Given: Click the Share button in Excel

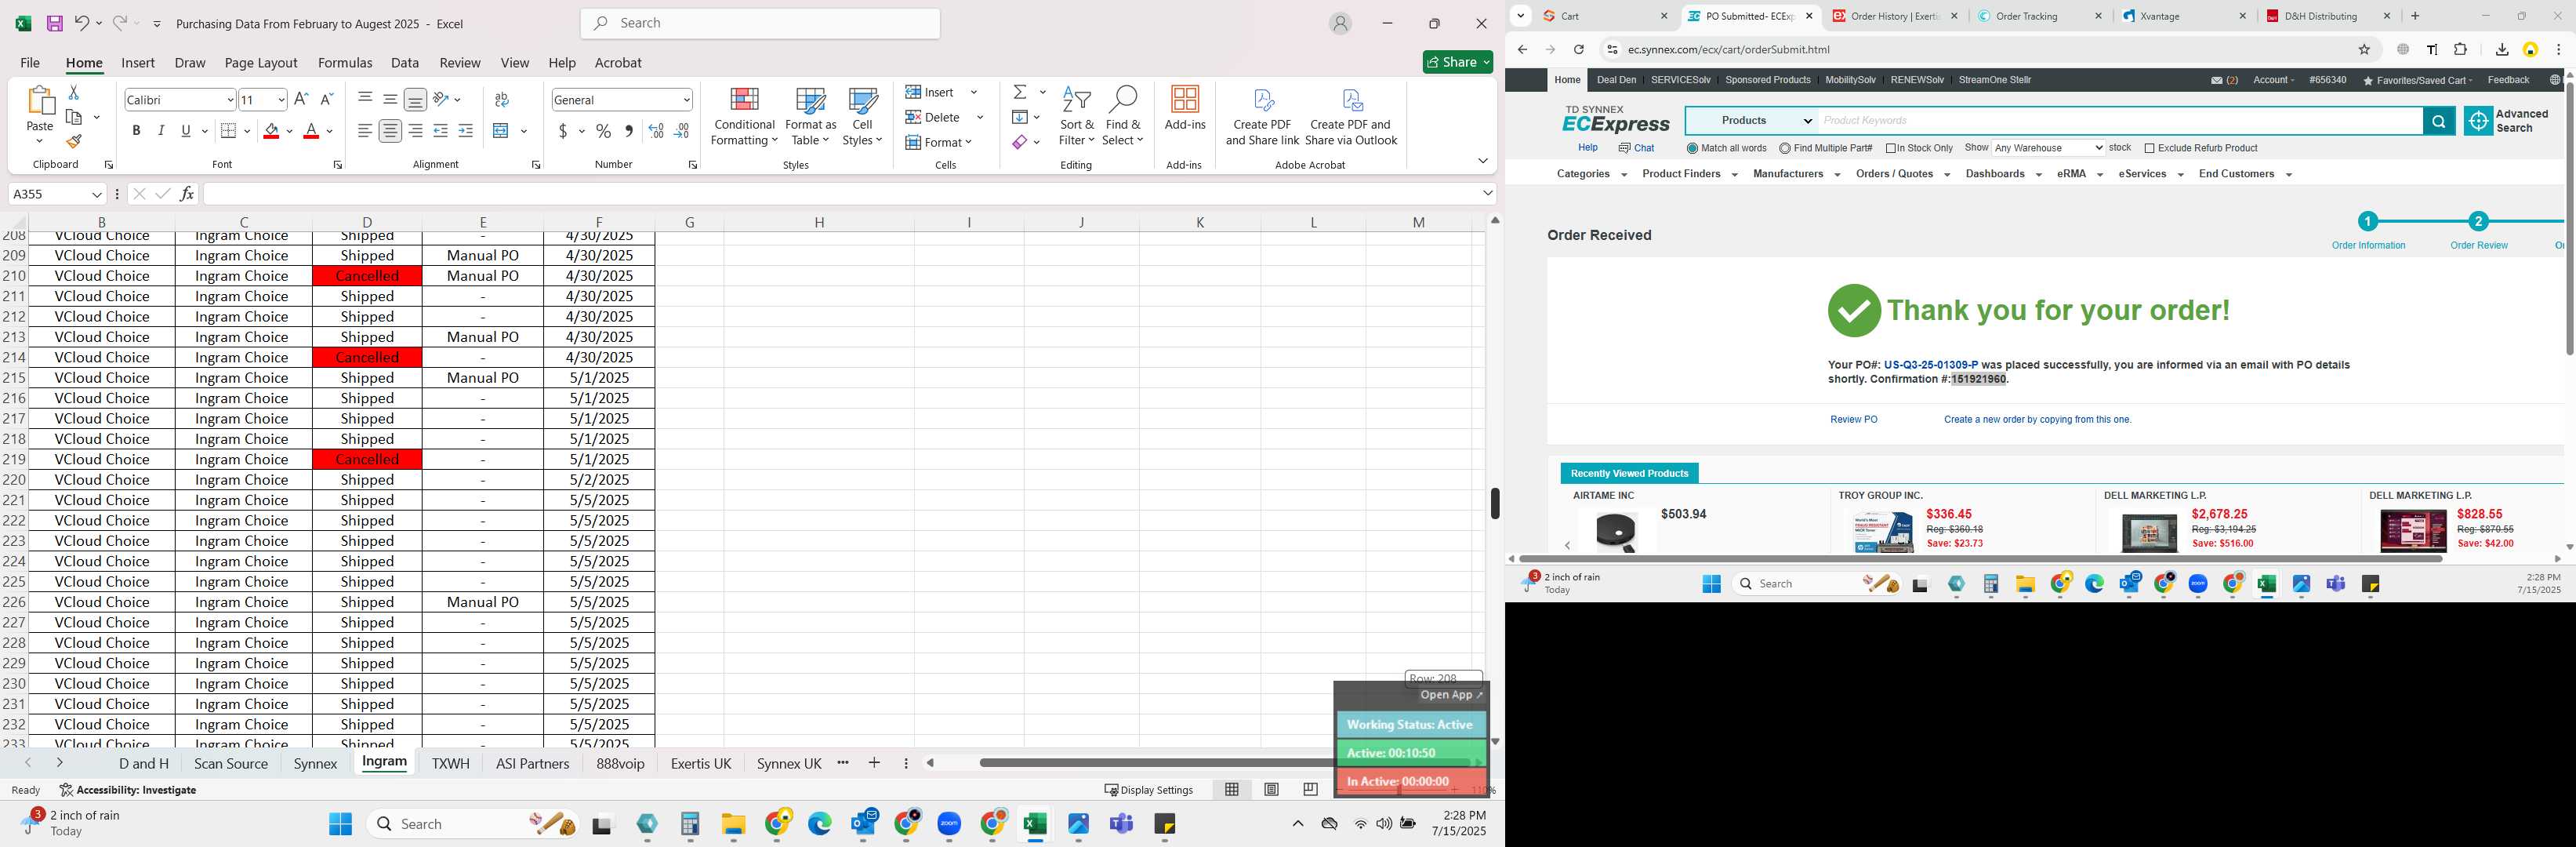Looking at the screenshot, I should pyautogui.click(x=1457, y=62).
